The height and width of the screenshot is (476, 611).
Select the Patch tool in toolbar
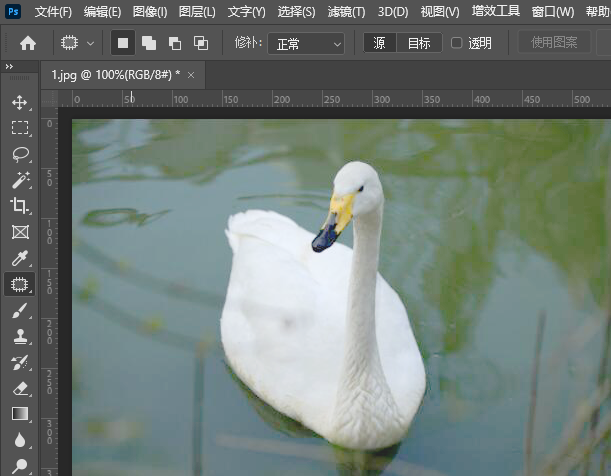click(x=20, y=284)
